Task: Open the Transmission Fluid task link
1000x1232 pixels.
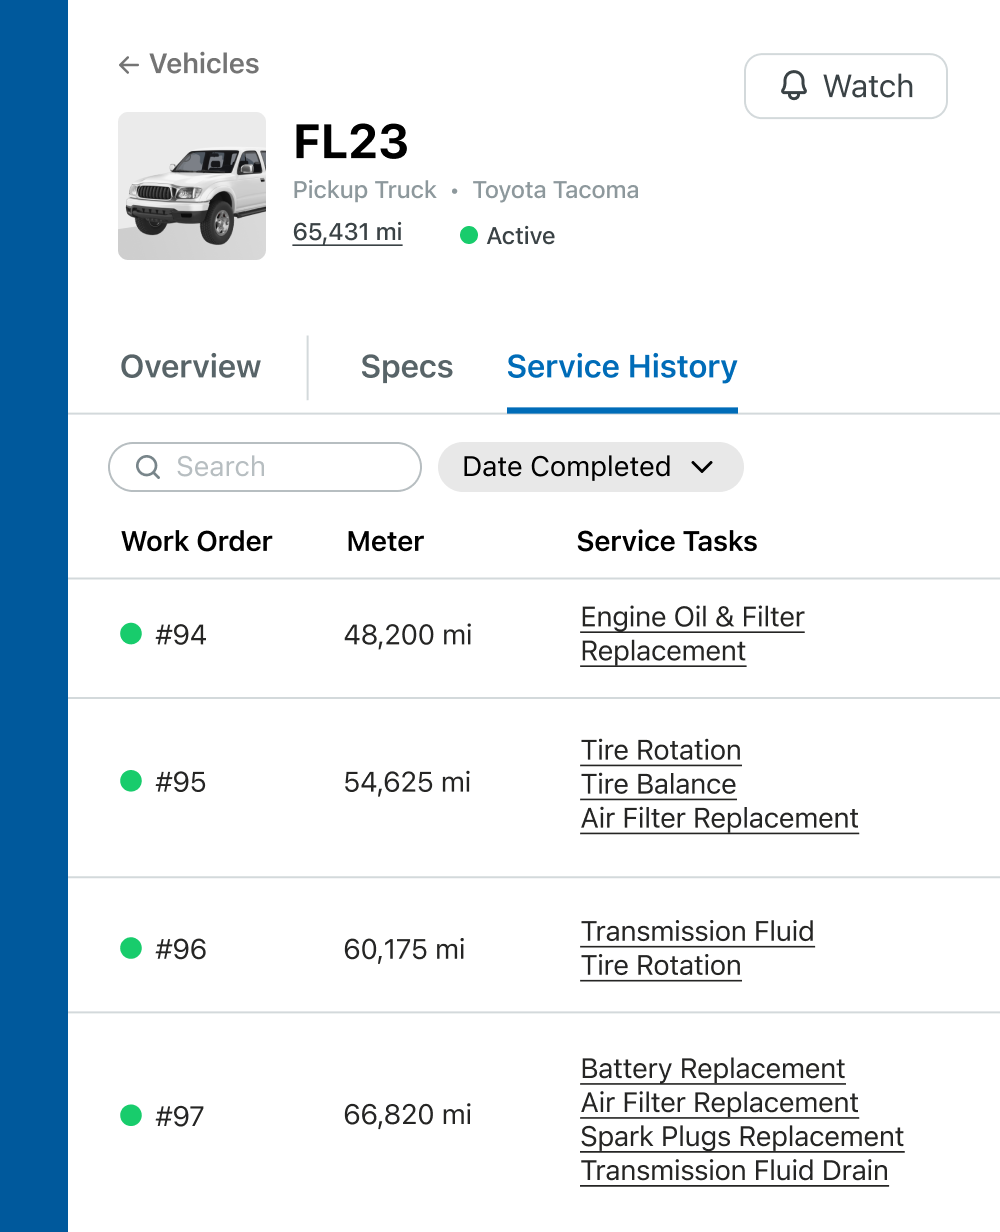Action: [x=697, y=932]
